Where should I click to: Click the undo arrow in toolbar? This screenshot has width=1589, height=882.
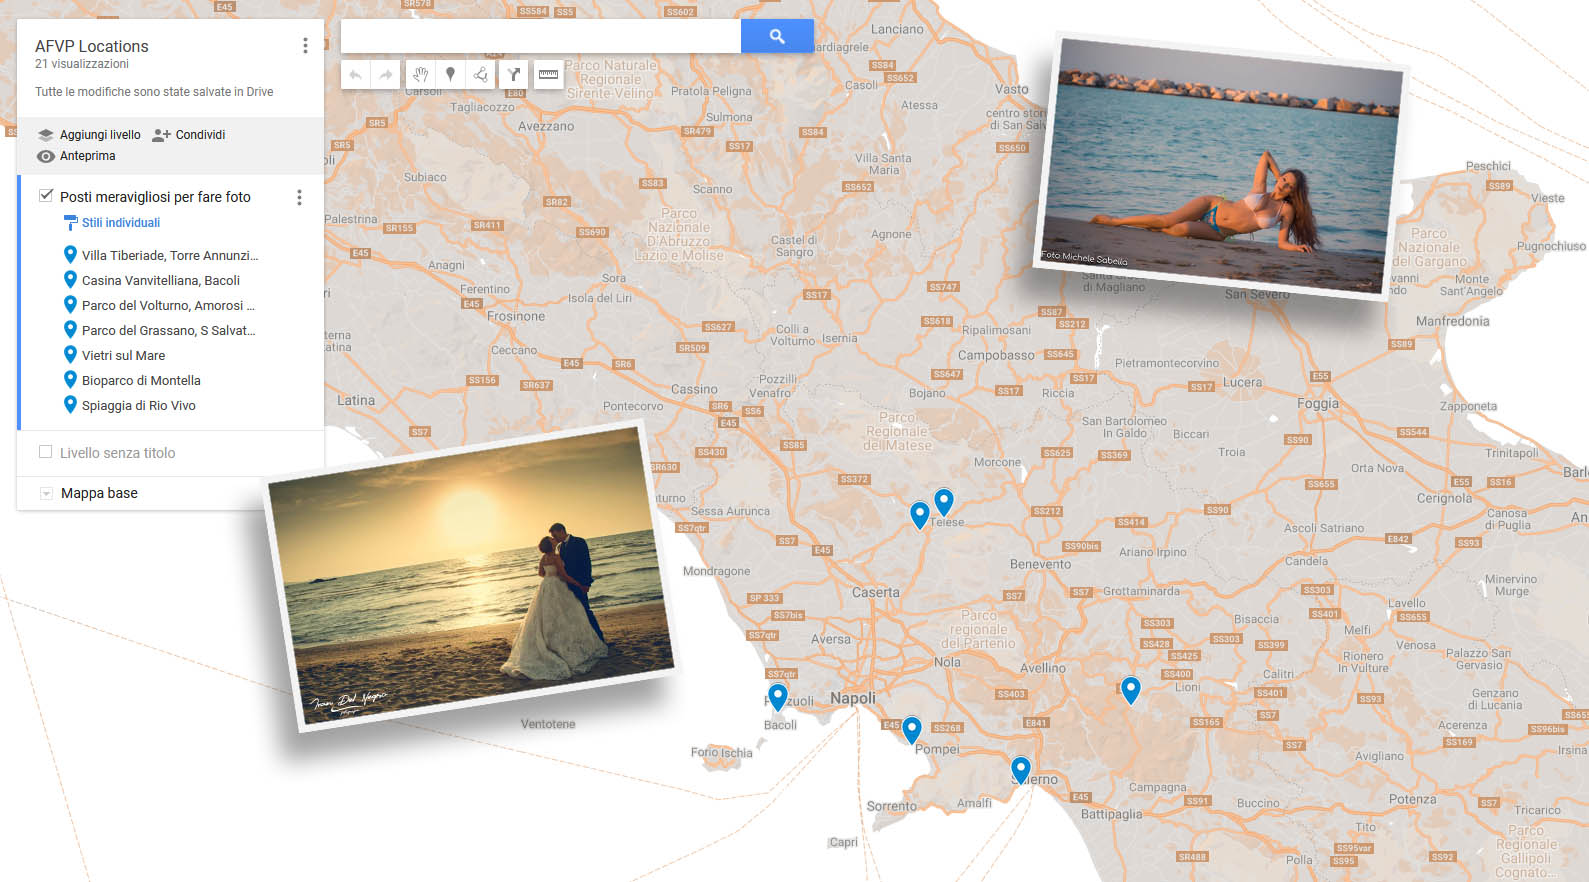coord(355,74)
